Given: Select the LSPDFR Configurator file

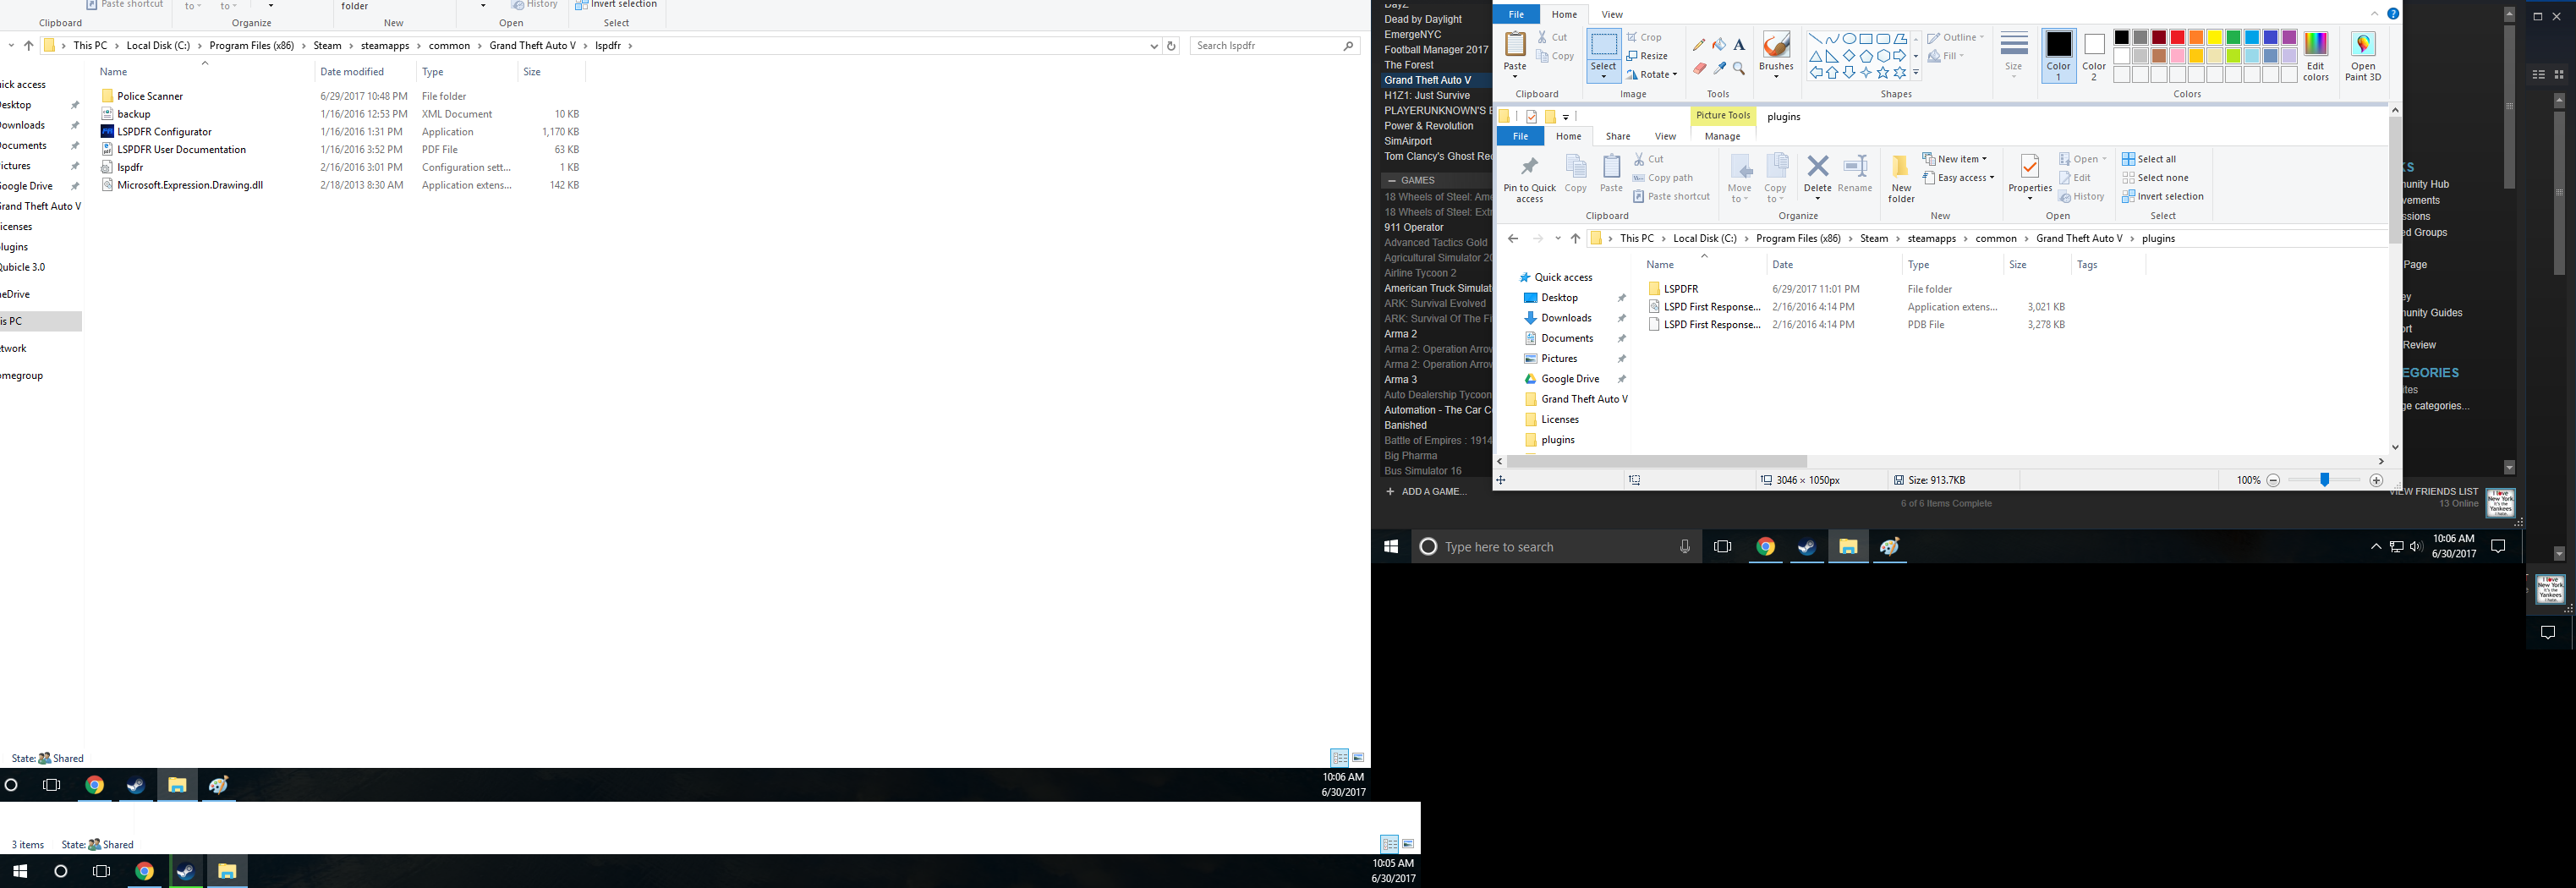Looking at the screenshot, I should (x=164, y=132).
